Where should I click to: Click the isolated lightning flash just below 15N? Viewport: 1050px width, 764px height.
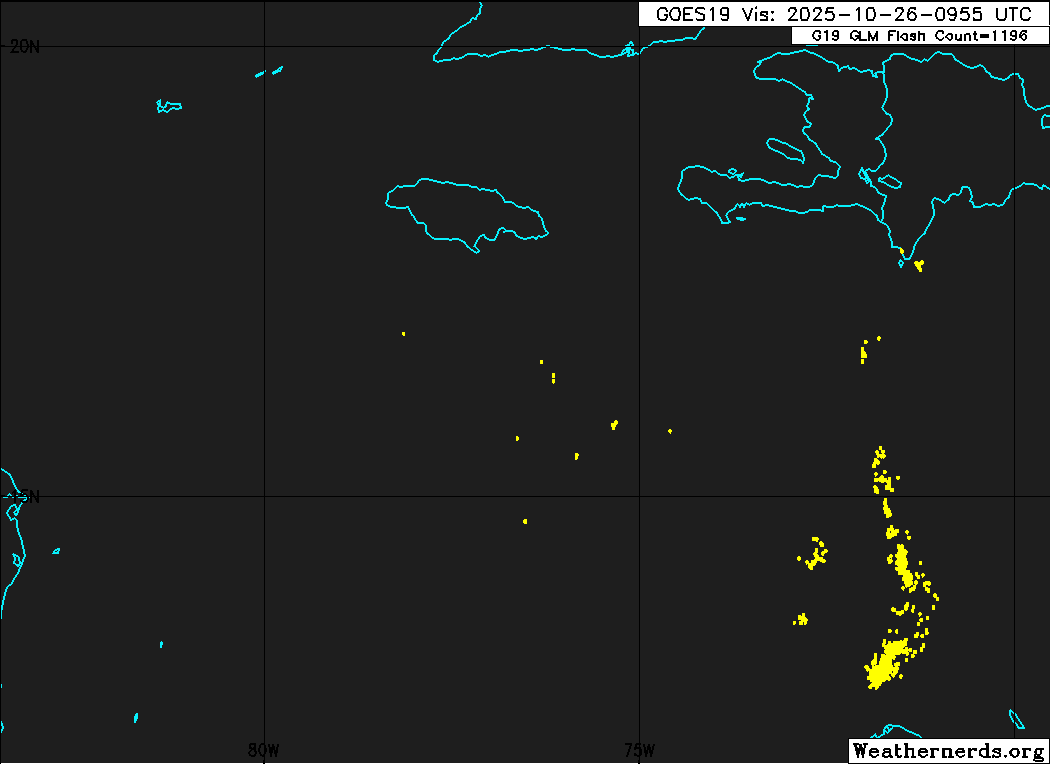pos(524,521)
